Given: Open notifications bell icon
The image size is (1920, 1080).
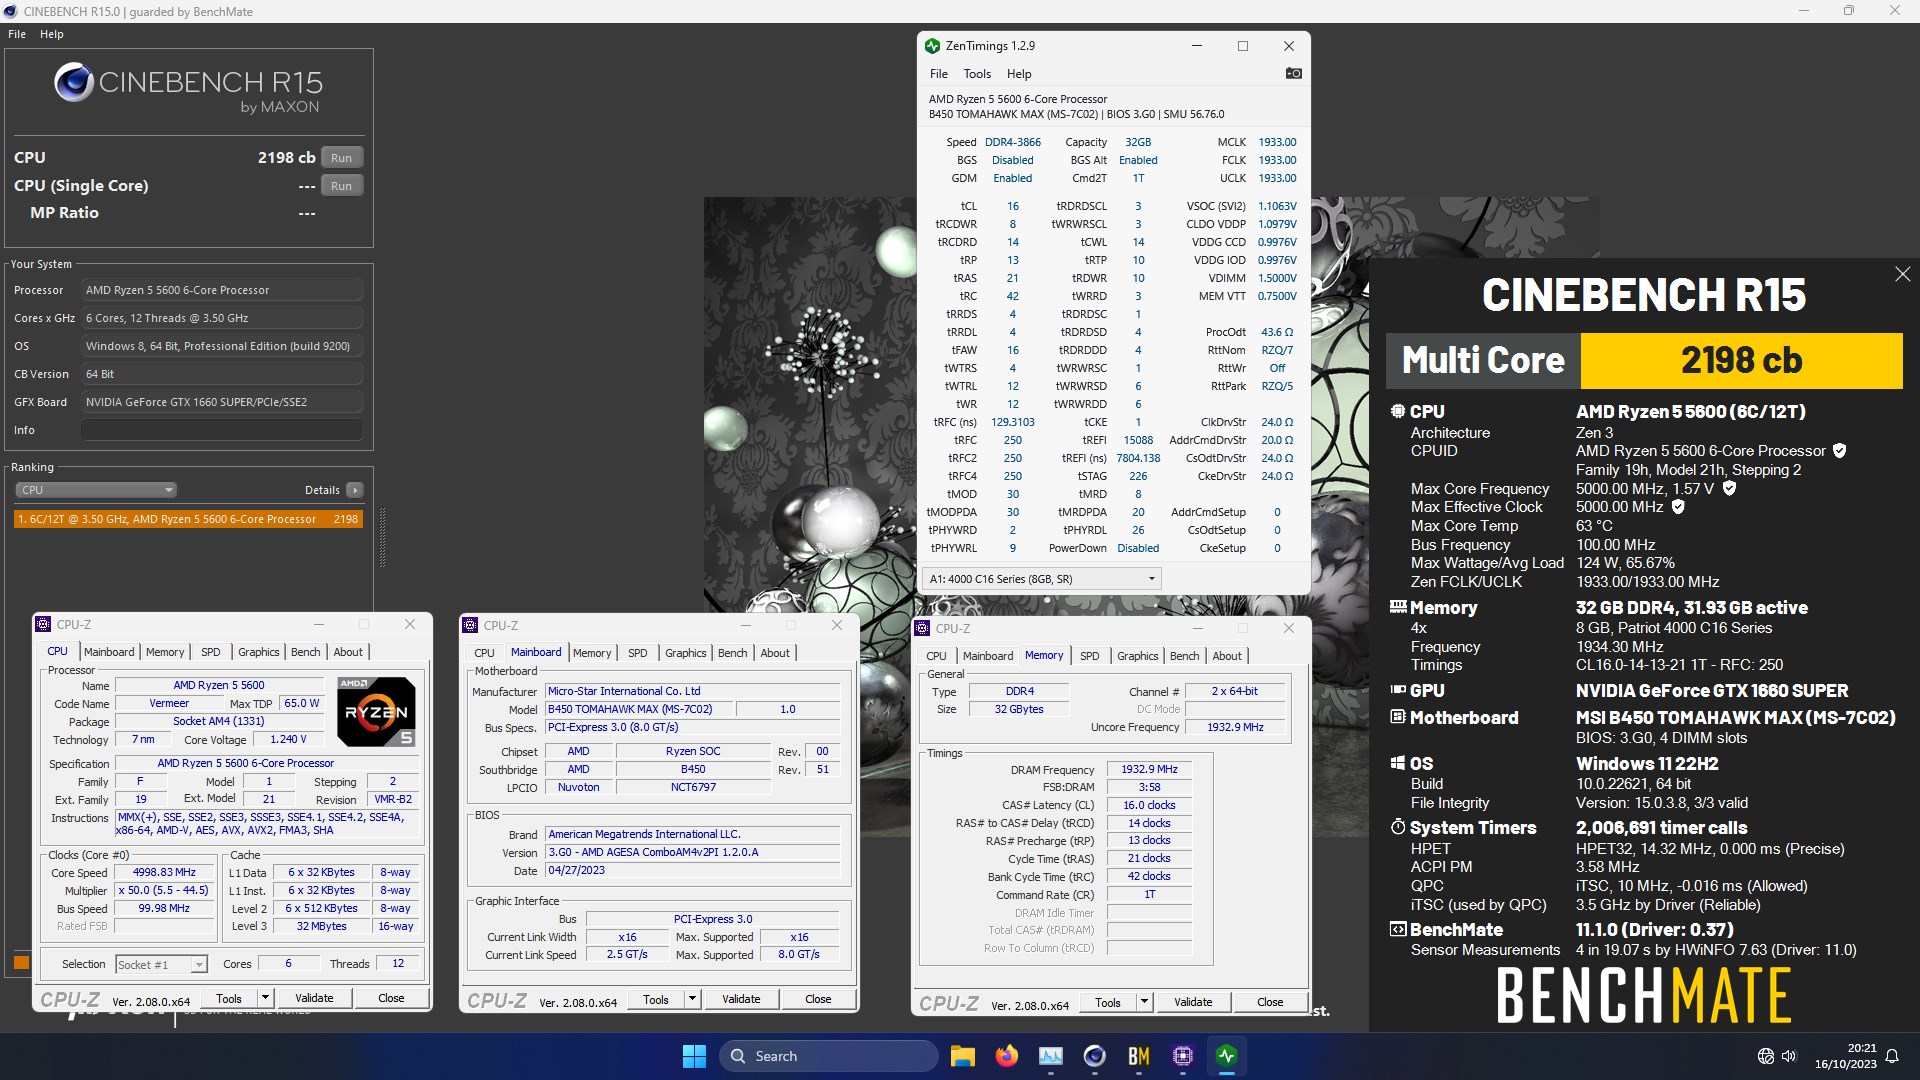Looking at the screenshot, I should [x=1892, y=1056].
